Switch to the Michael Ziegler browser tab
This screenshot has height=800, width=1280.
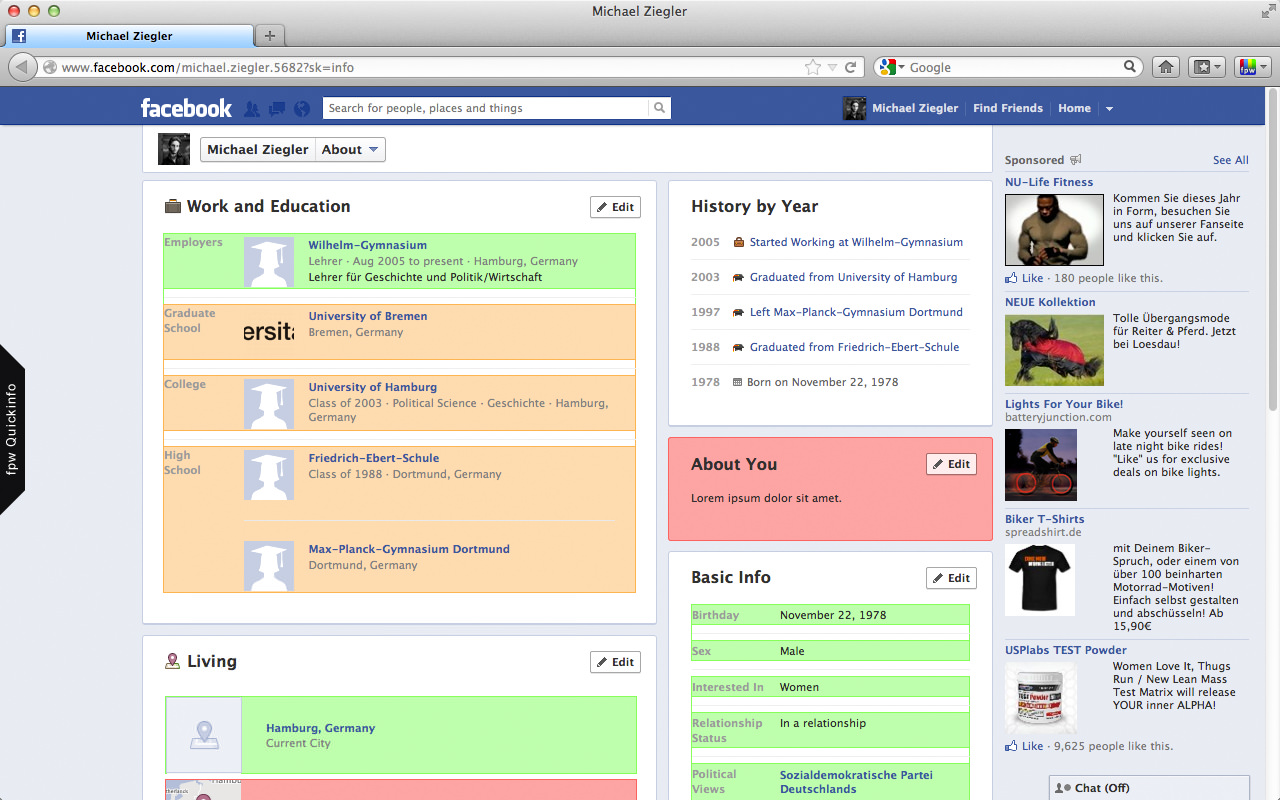pyautogui.click(x=130, y=36)
